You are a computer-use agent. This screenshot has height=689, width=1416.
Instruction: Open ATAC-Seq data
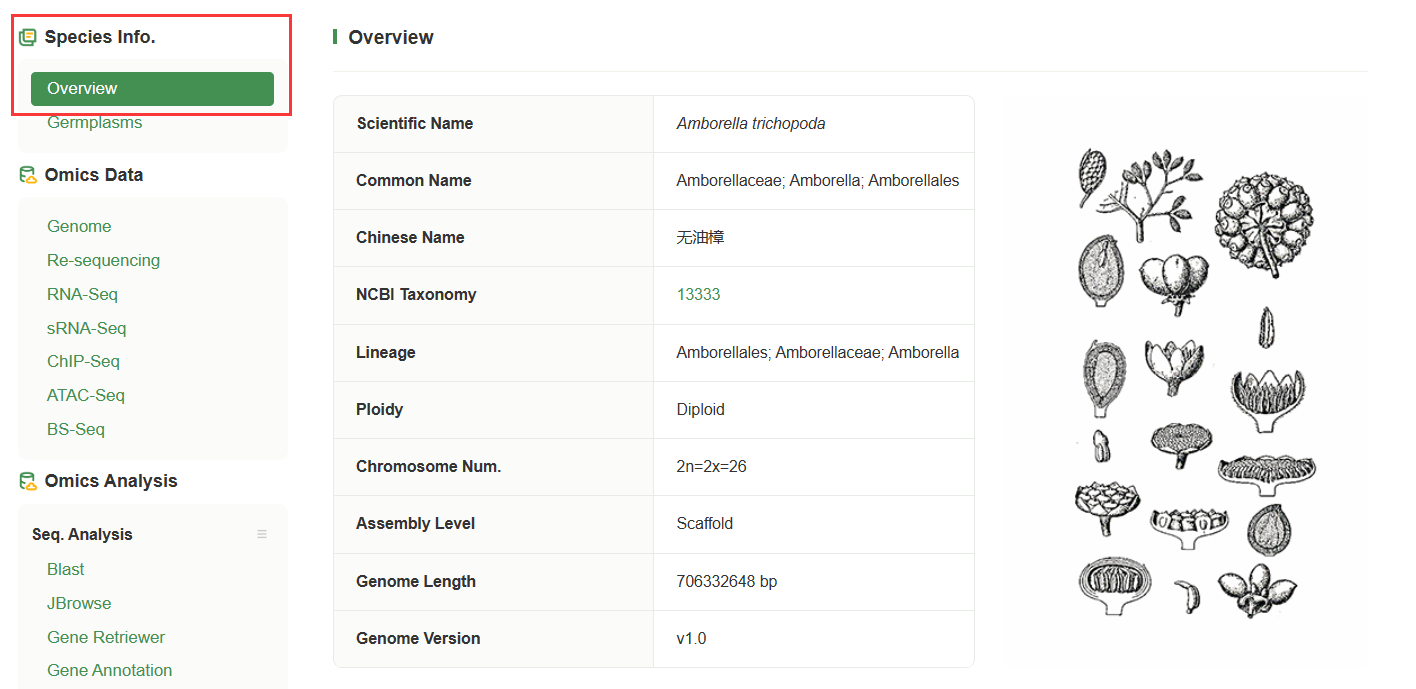pos(86,395)
